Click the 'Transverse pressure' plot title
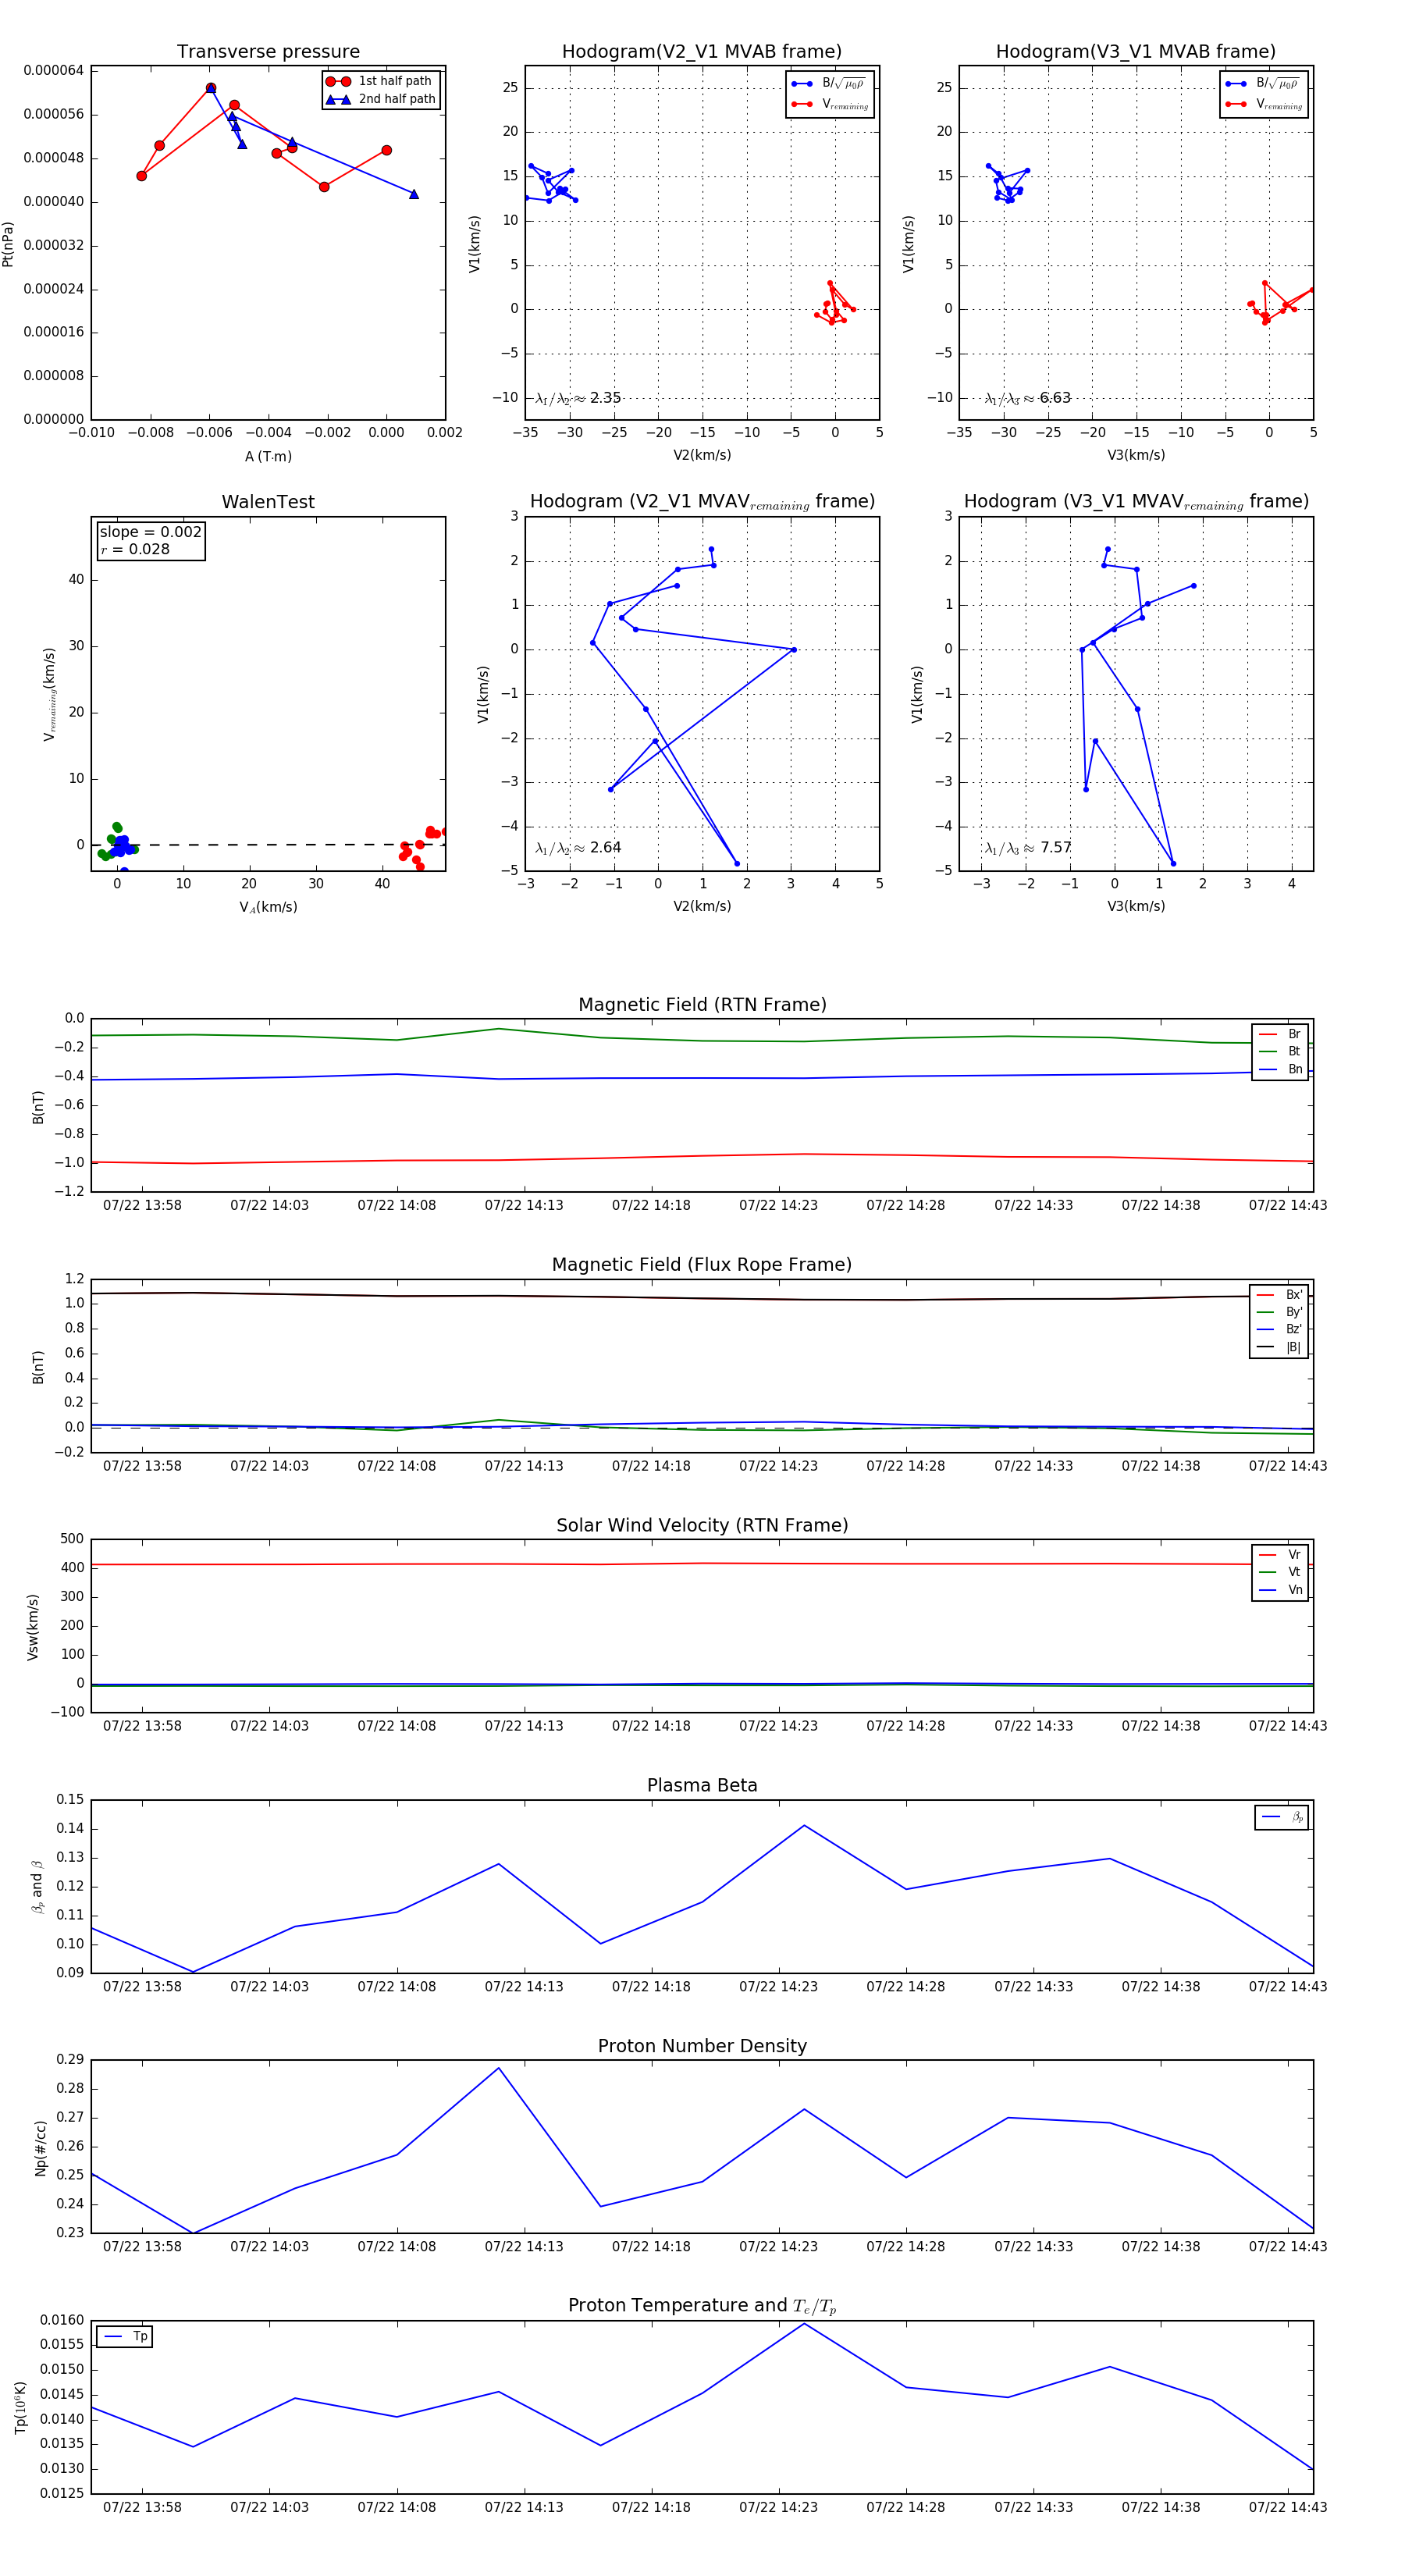Image resolution: width=1405 pixels, height=2576 pixels. point(268,52)
